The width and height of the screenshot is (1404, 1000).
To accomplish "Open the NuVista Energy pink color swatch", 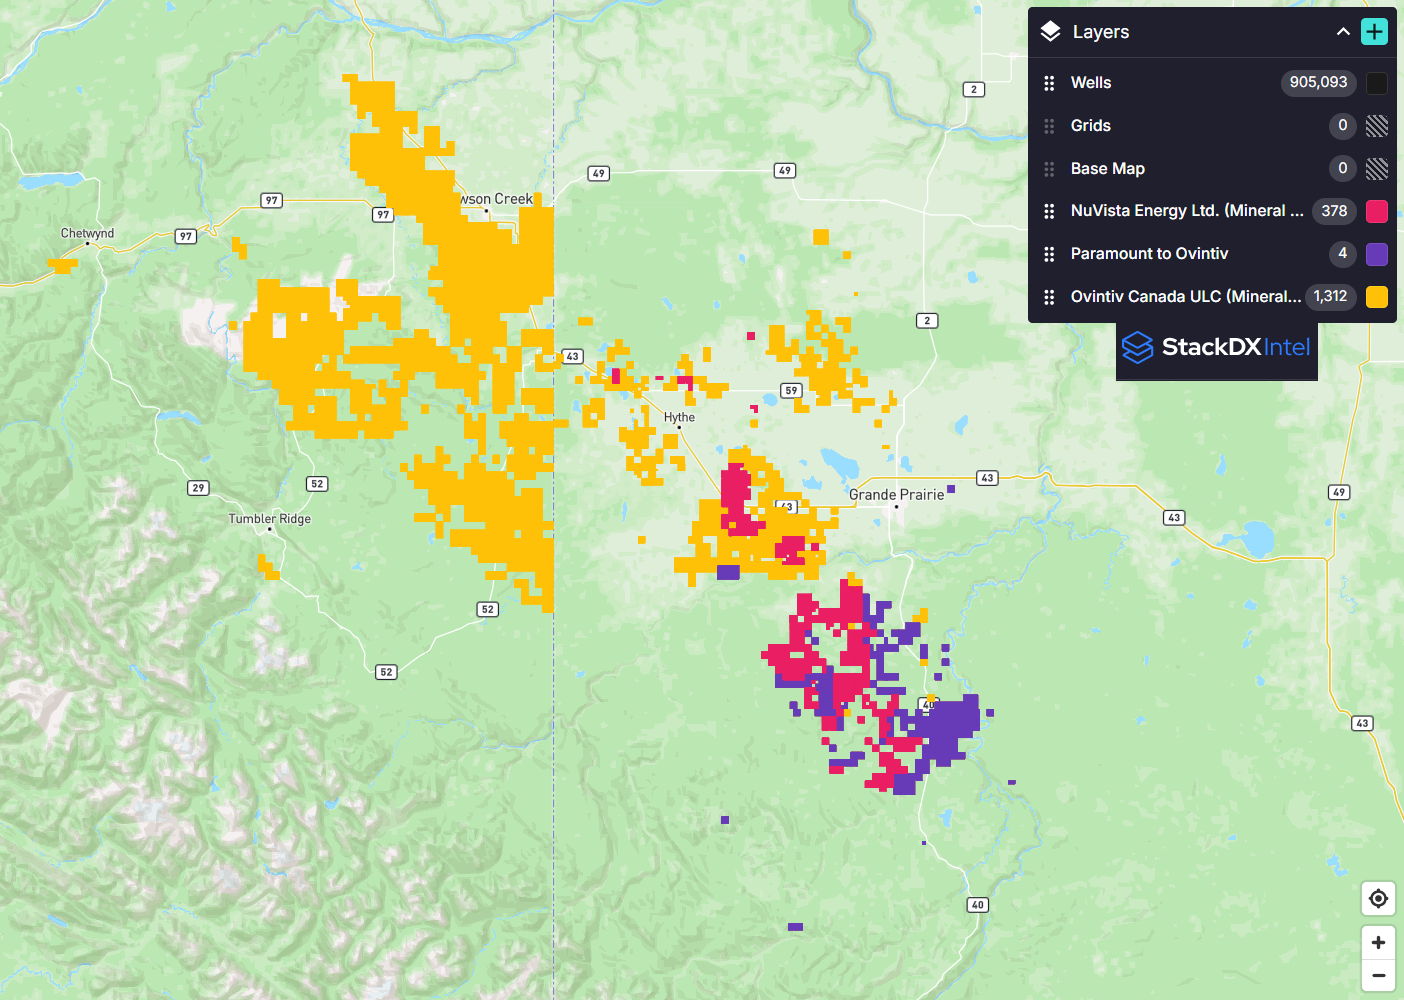I will (1377, 211).
